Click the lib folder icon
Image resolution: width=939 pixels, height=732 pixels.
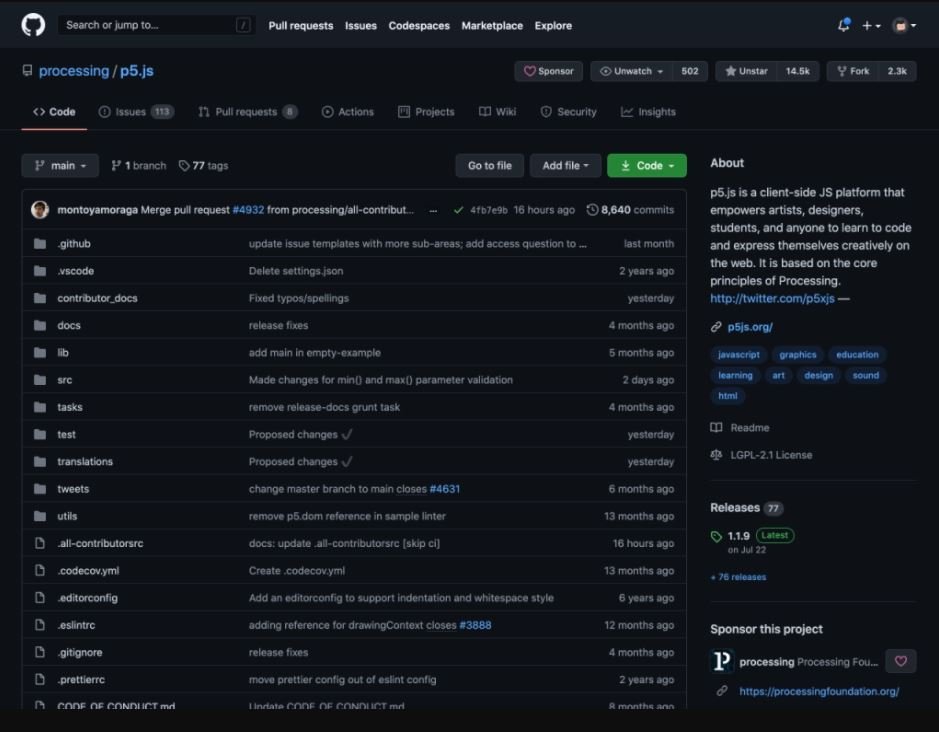point(40,353)
